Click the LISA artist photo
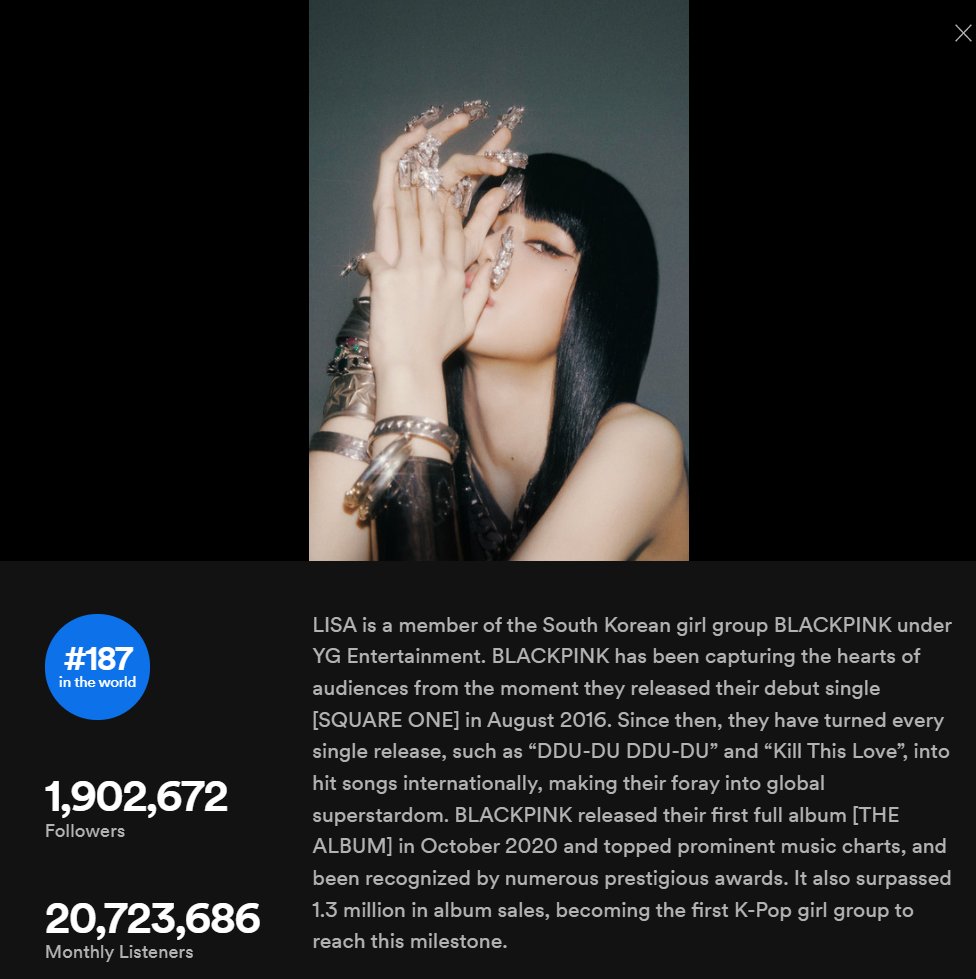This screenshot has width=976, height=979. point(499,280)
